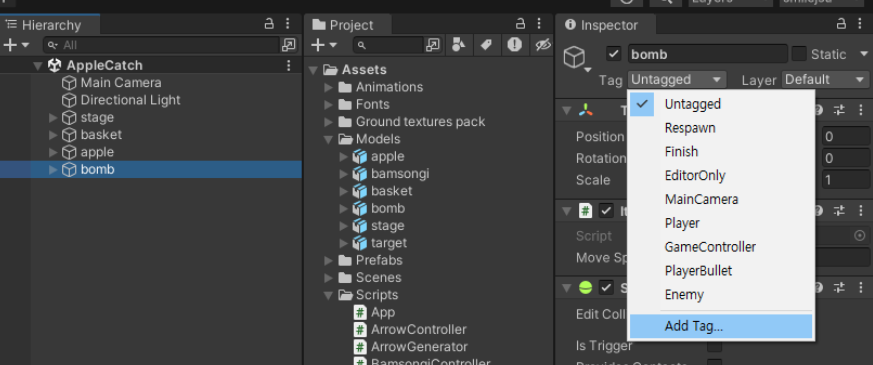
Task: Click Search by Label tag icon
Action: pyautogui.click(x=487, y=45)
